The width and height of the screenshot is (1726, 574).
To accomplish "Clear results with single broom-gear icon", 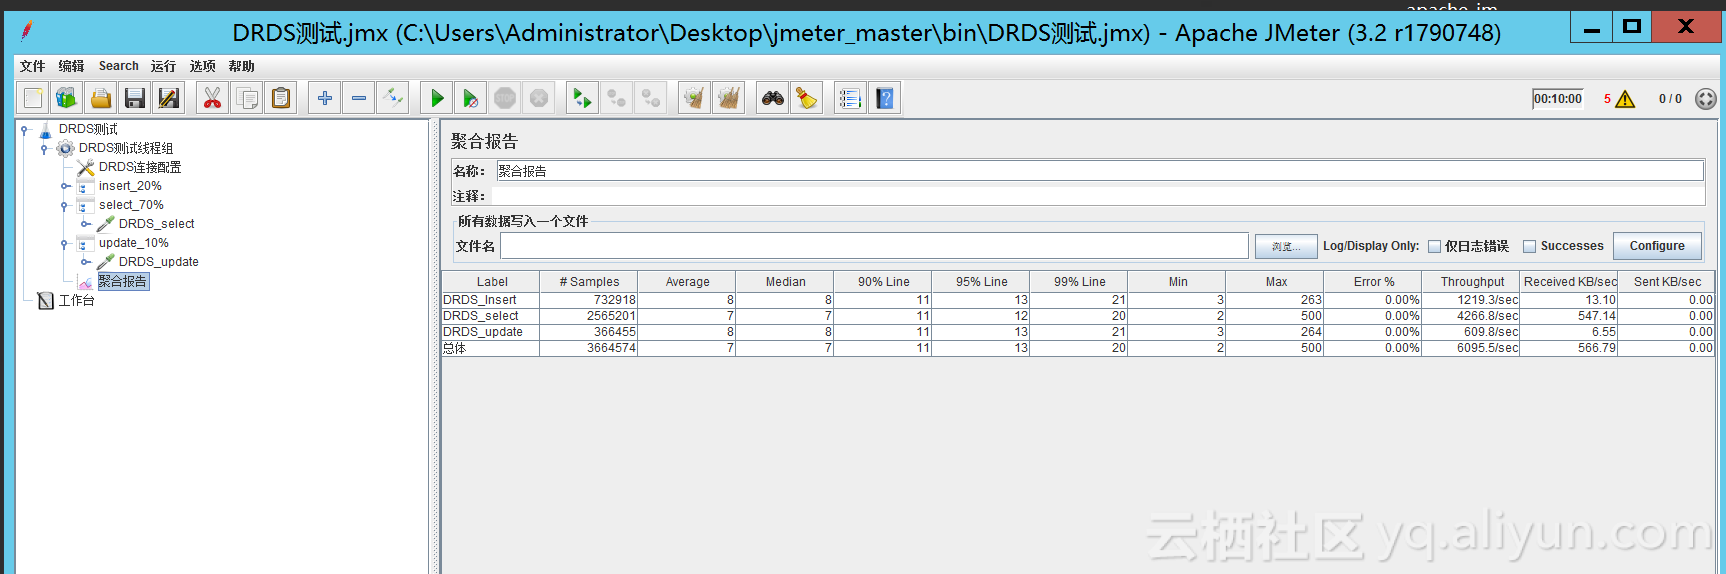I will (x=694, y=98).
